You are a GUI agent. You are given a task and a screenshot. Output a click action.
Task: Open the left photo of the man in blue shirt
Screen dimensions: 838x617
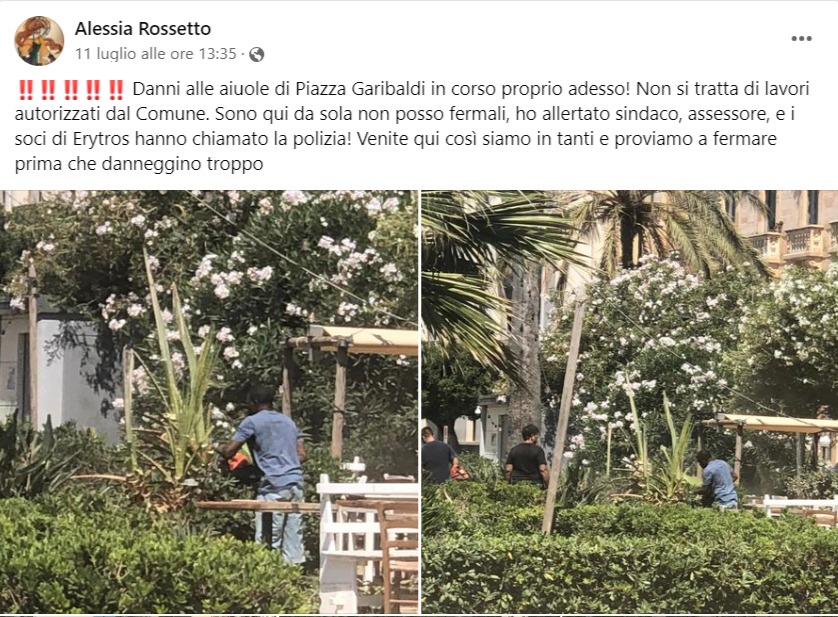pos(209,402)
